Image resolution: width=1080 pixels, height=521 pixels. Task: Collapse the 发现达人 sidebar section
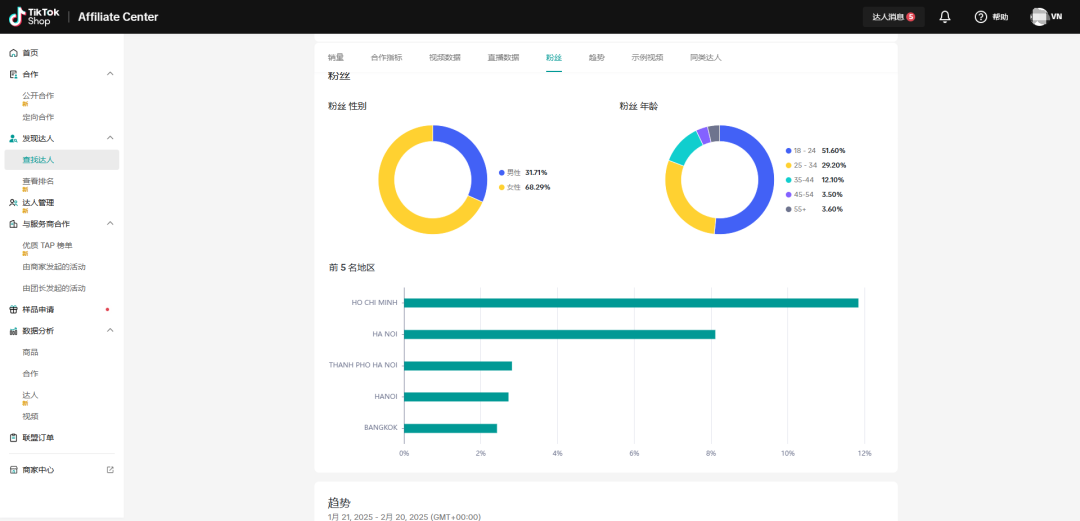110,138
